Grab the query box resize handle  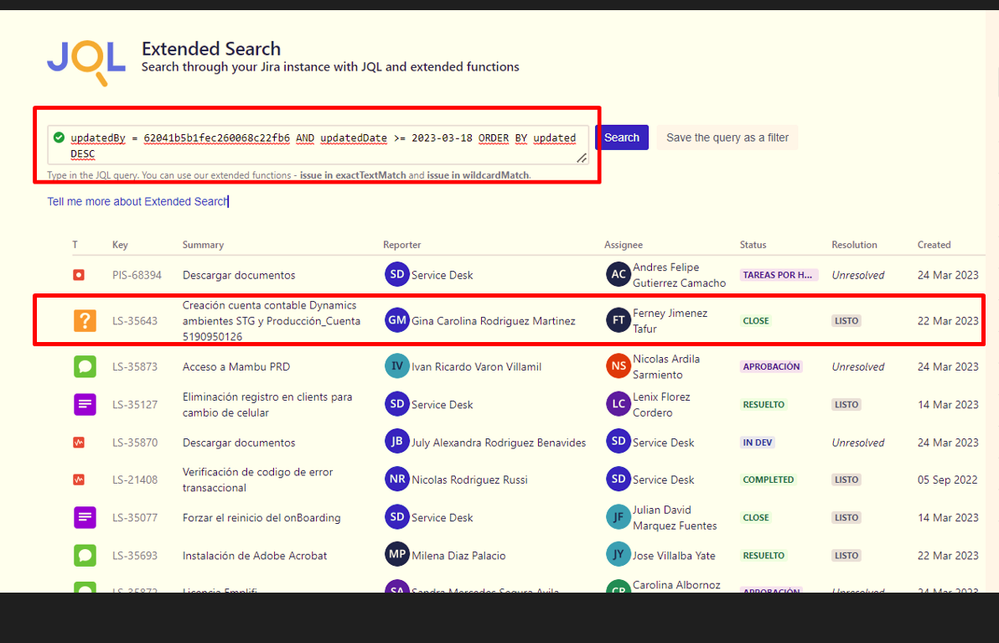tap(582, 158)
